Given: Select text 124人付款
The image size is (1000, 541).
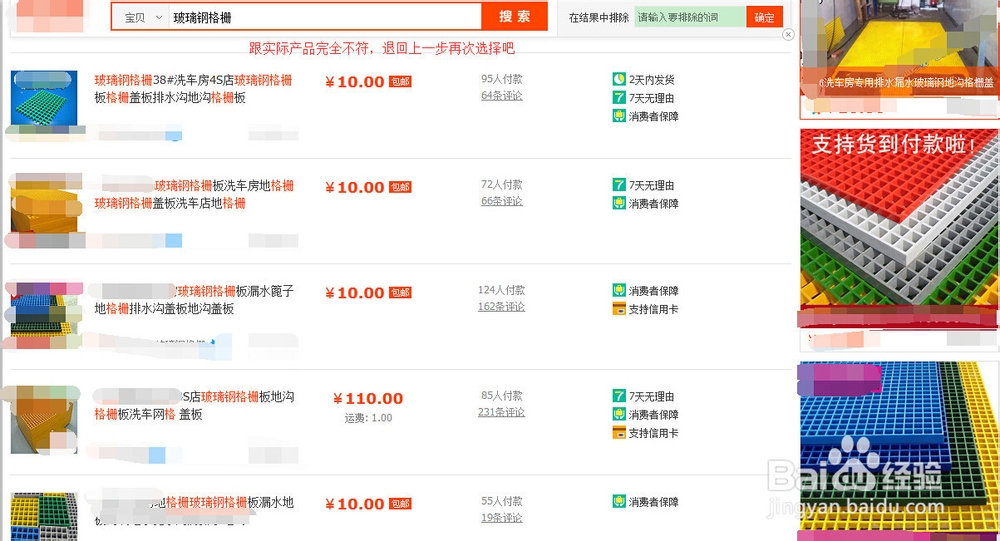Looking at the screenshot, I should (x=501, y=290).
